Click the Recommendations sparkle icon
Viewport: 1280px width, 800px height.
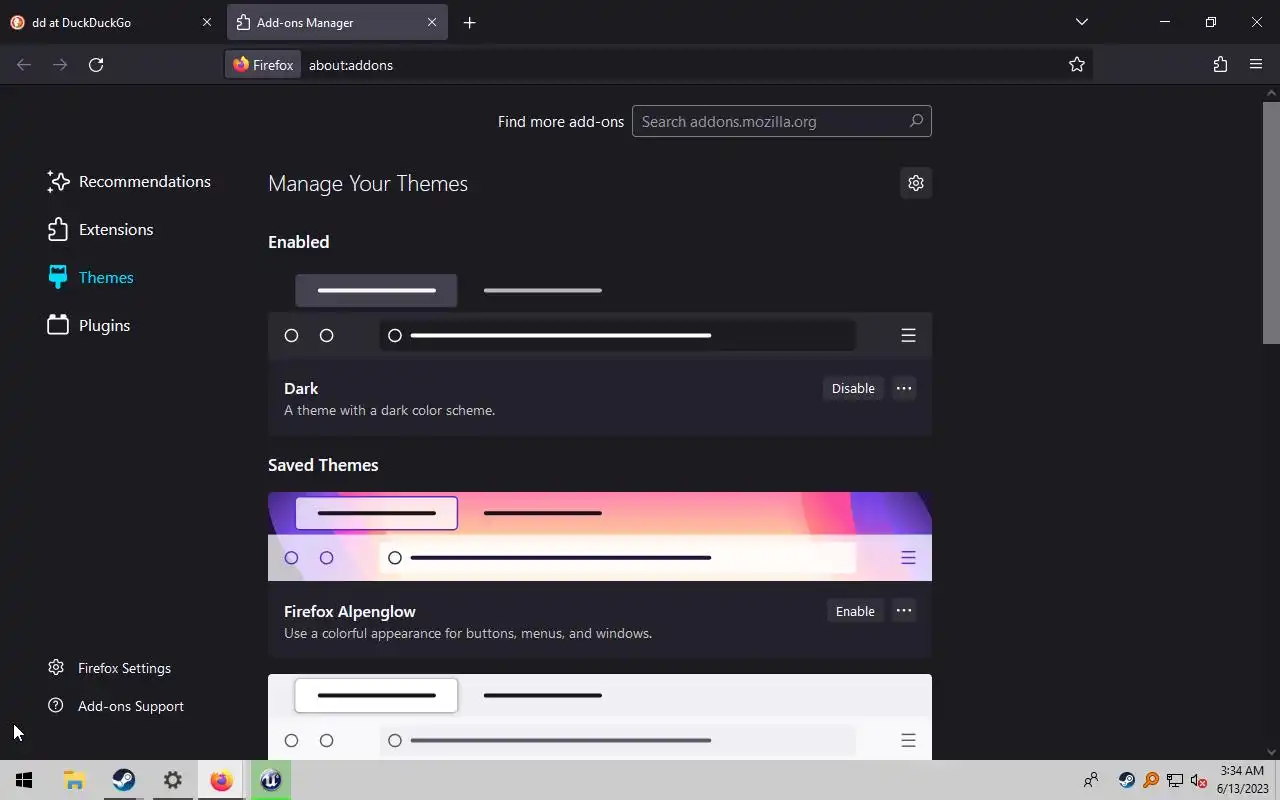click(58, 181)
